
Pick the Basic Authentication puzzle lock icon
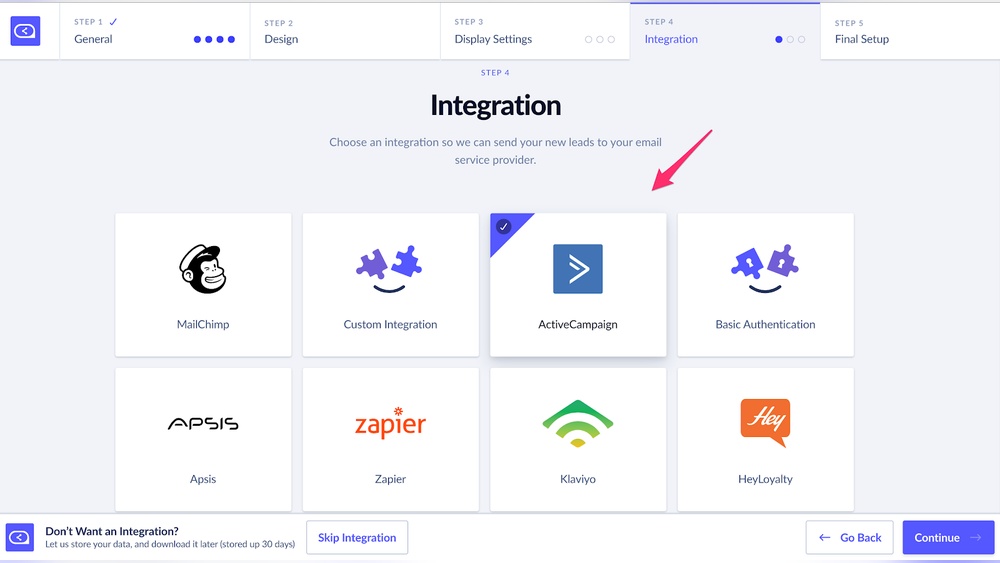point(765,268)
